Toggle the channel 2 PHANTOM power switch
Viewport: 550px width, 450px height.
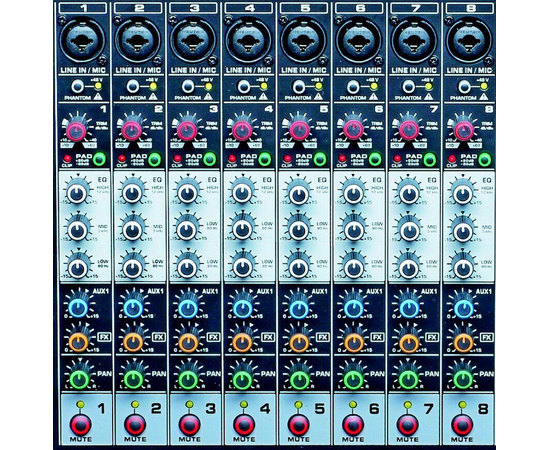click(133, 86)
